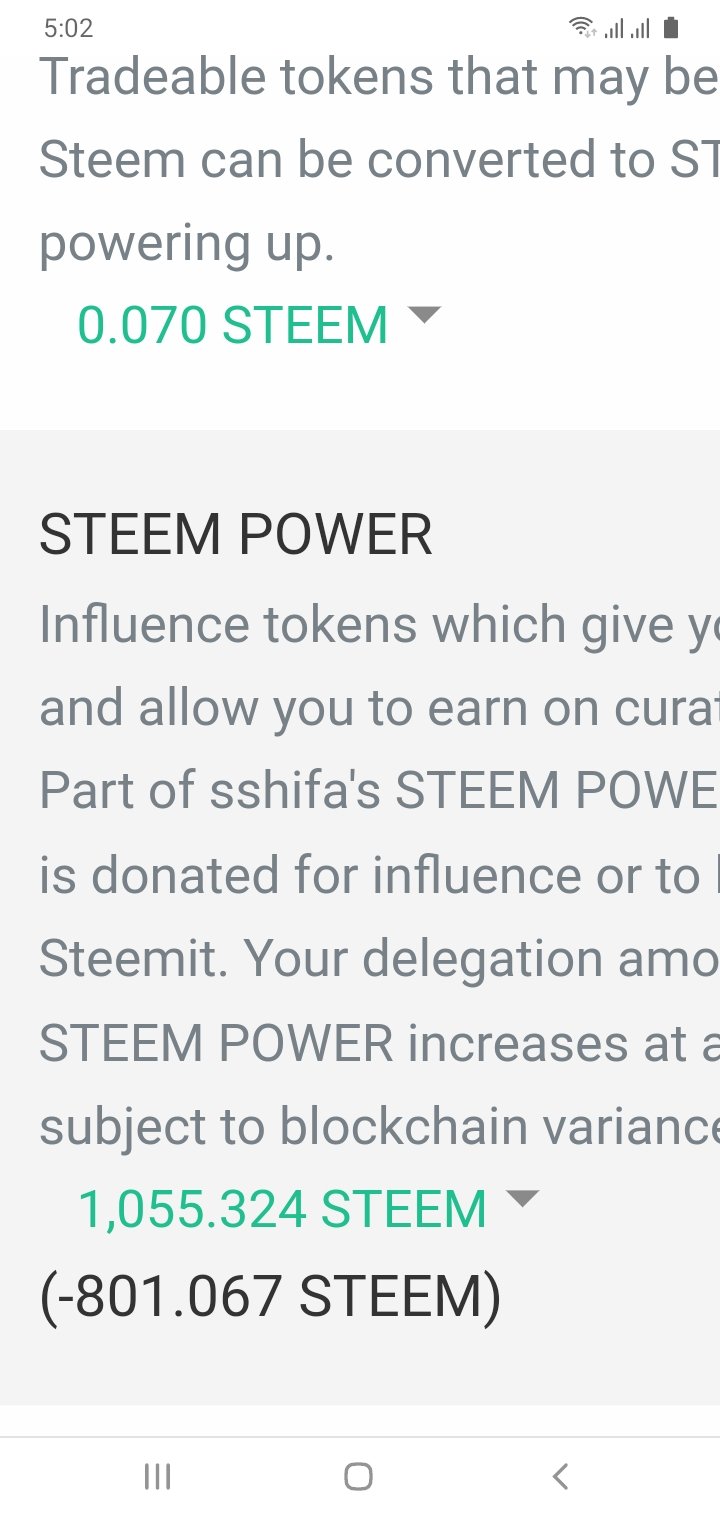Expand the arrow beside 0.070 STEEM

coord(424,315)
